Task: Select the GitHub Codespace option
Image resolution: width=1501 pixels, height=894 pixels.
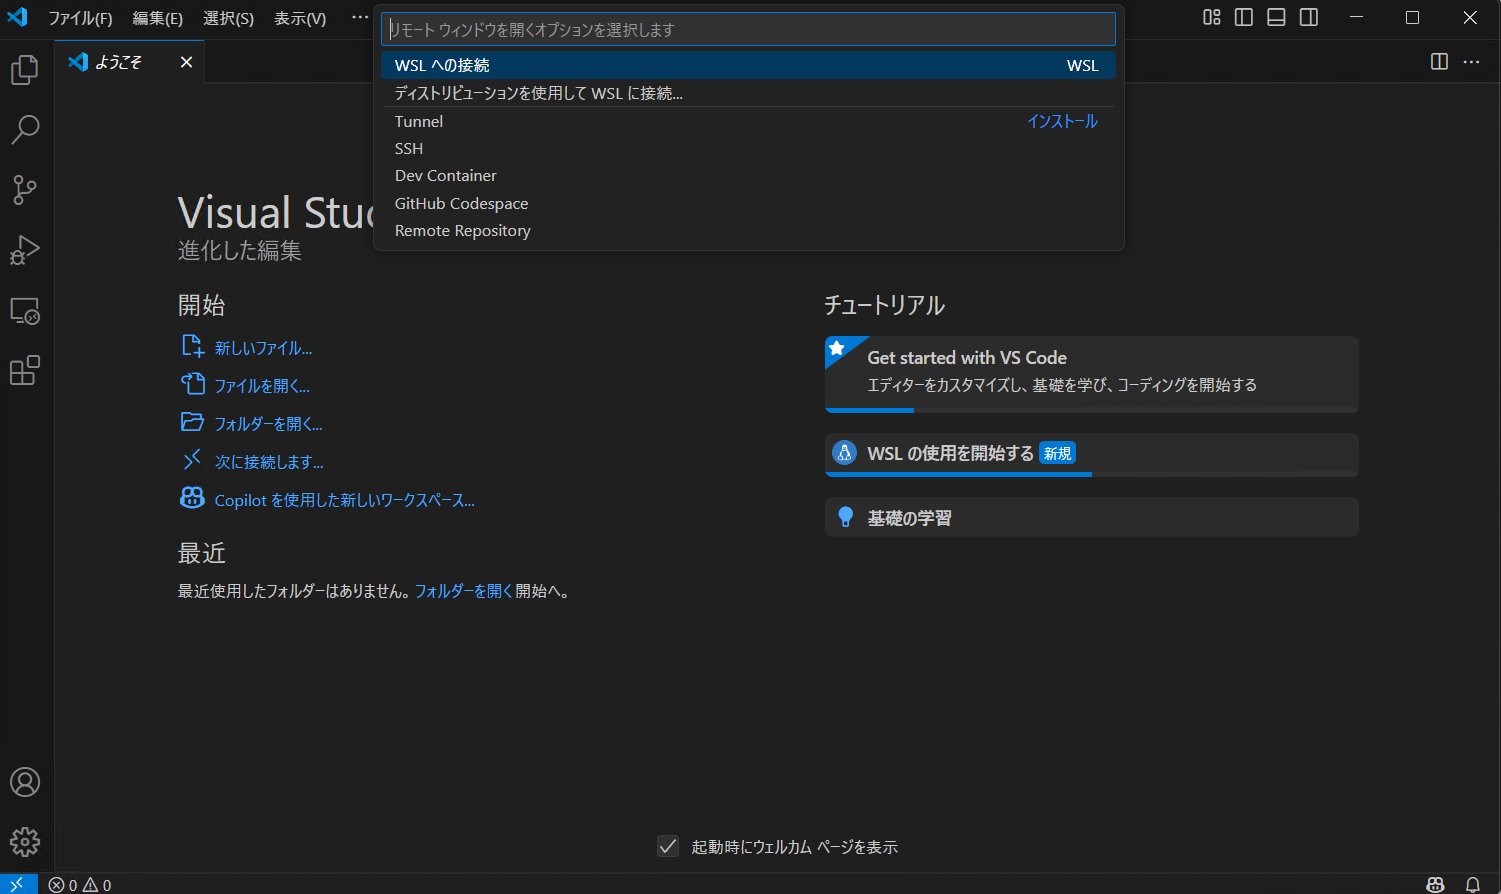Action: 748,203
